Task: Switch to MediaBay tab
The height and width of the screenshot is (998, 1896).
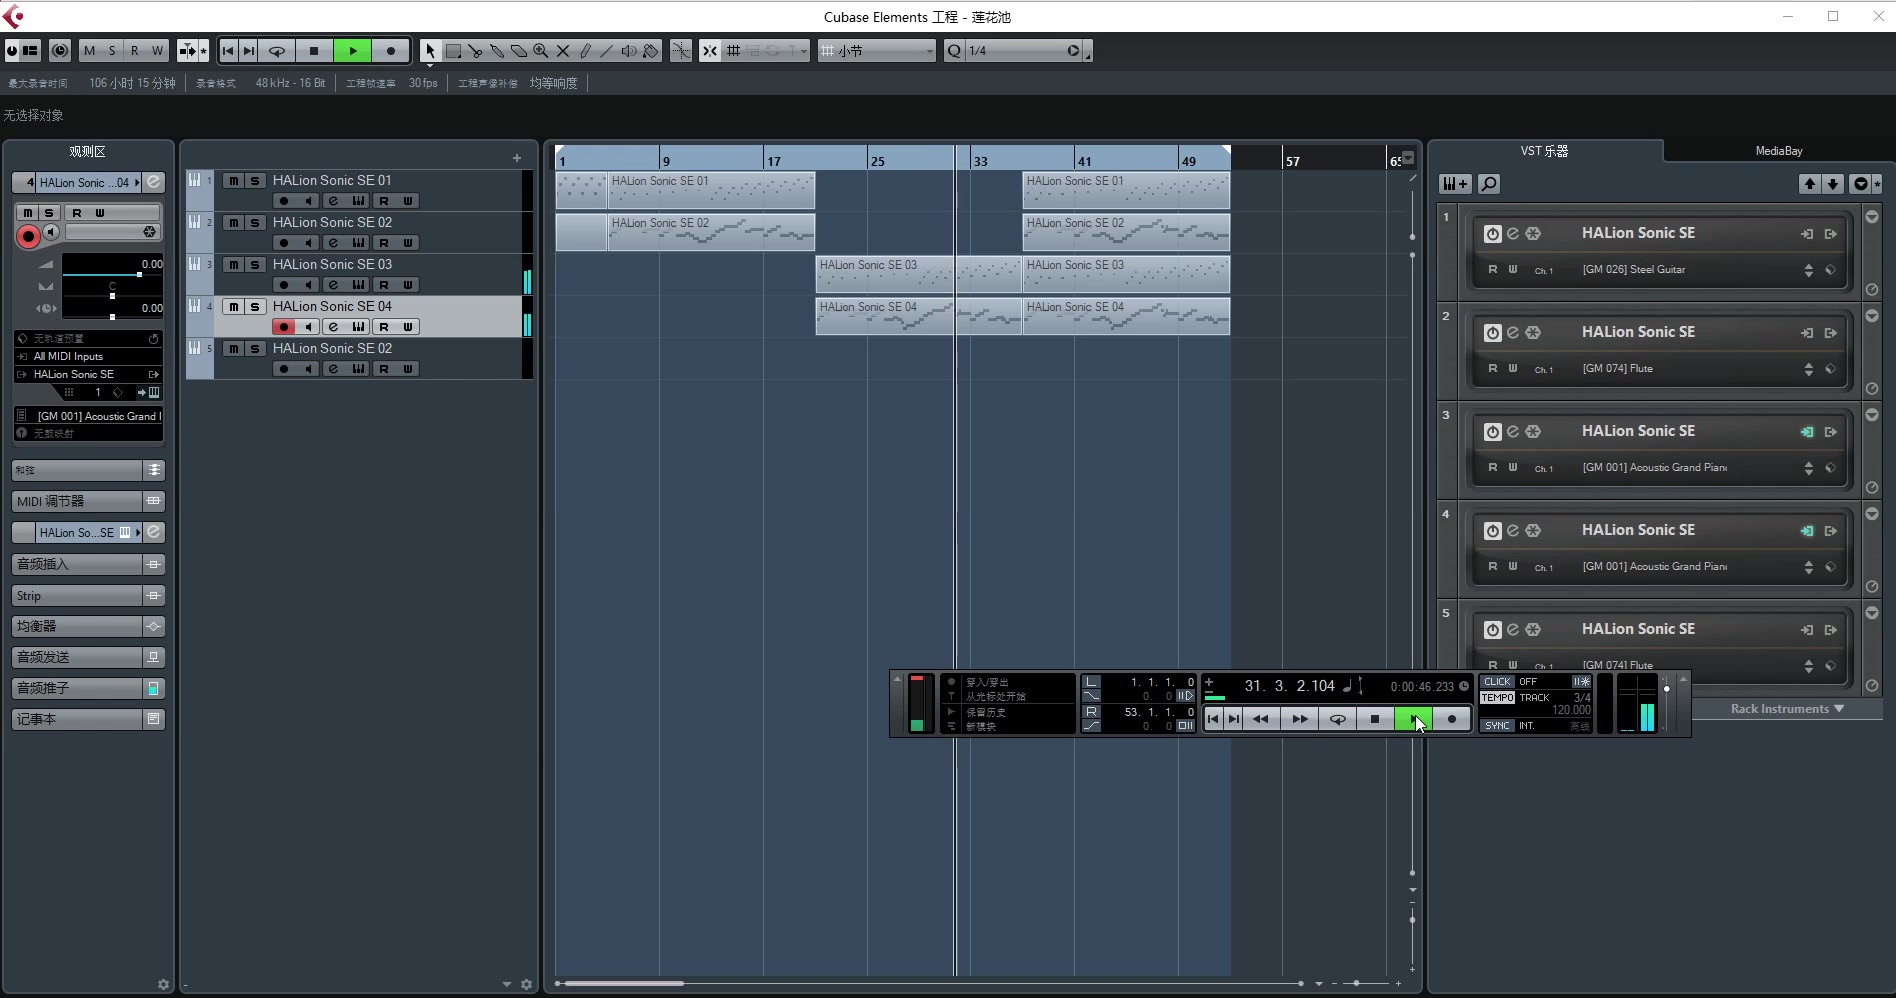Action: point(1779,151)
